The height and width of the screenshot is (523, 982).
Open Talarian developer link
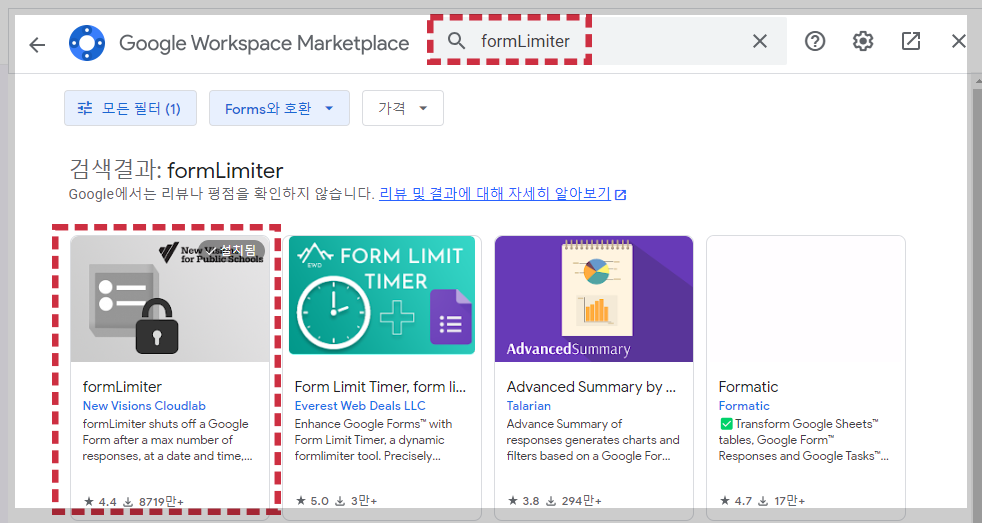point(529,406)
